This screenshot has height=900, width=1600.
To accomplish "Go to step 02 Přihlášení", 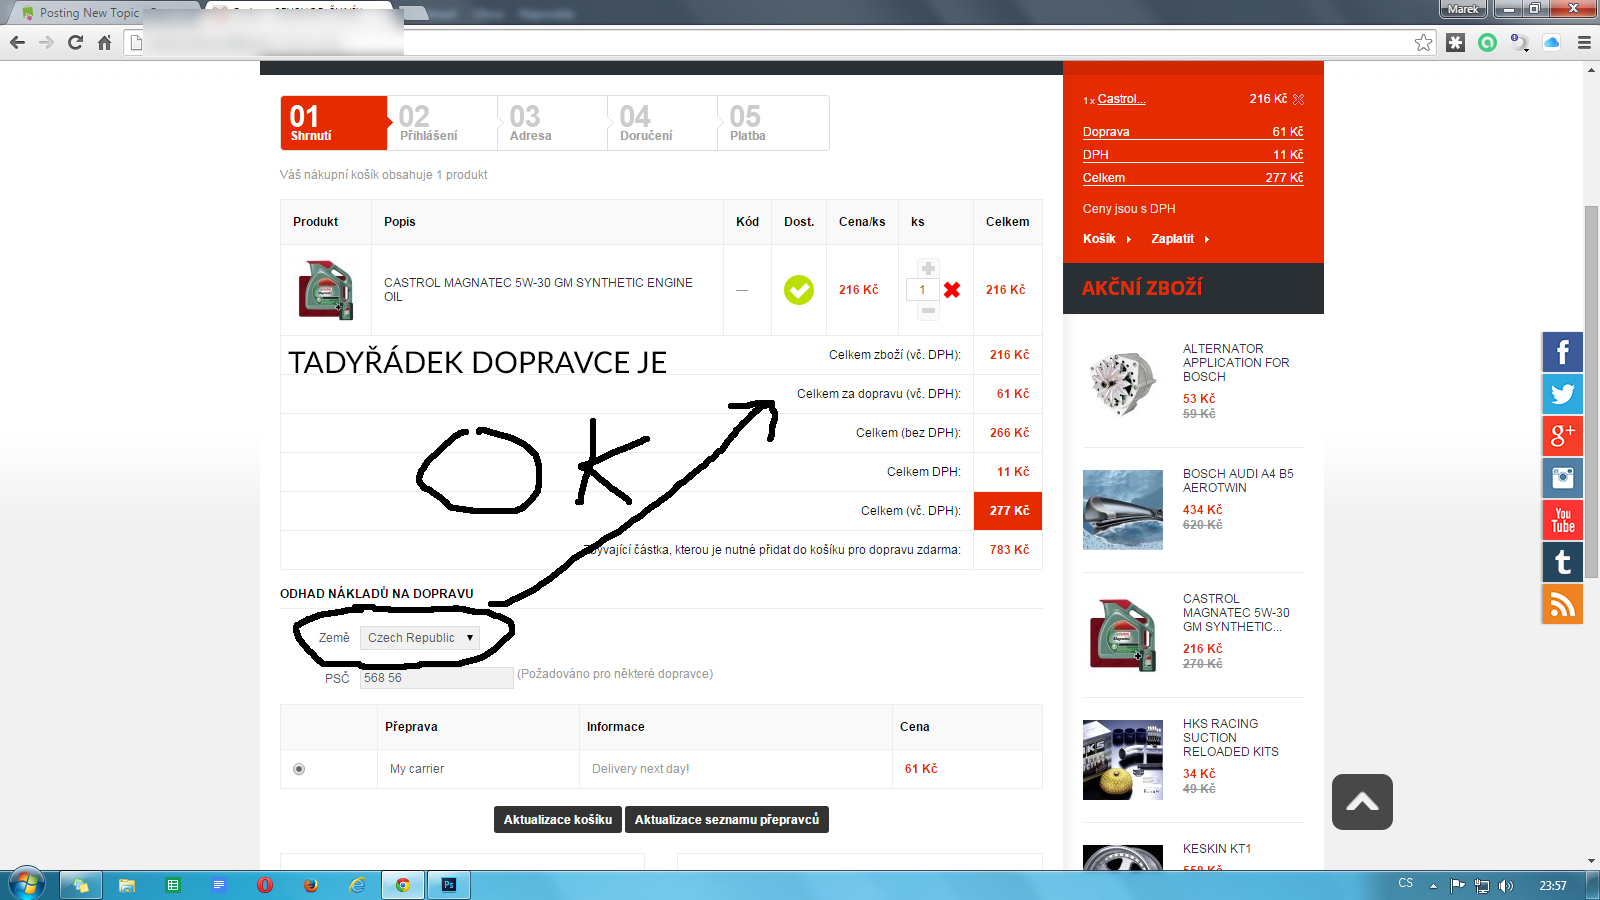I will 443,123.
